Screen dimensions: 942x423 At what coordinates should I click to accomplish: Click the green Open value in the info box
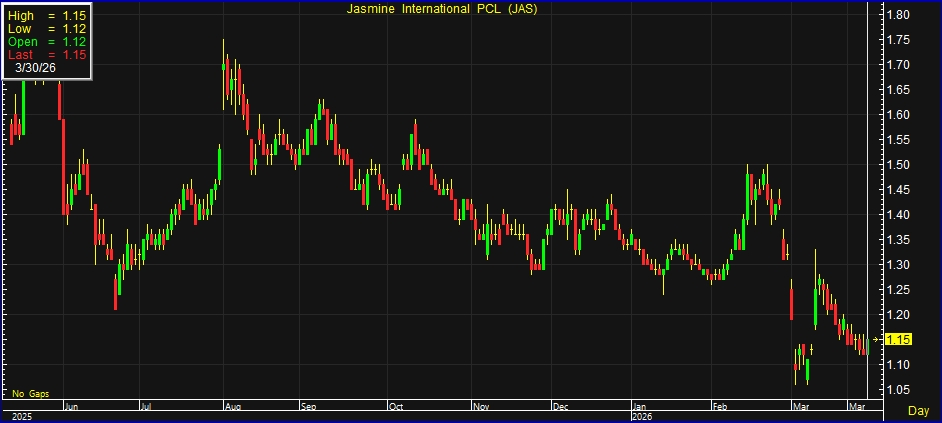coord(48,42)
